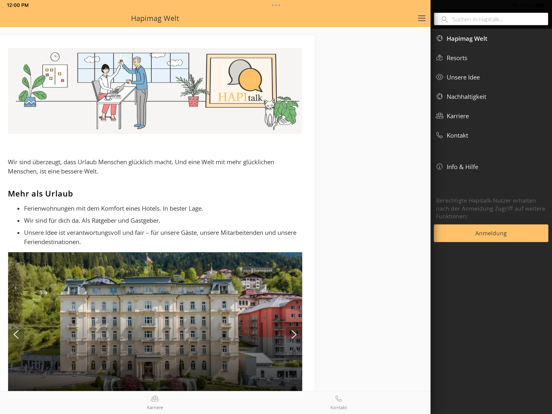This screenshot has width=552, height=414.
Task: Click the Resorts icon in the sidebar
Action: tap(439, 58)
